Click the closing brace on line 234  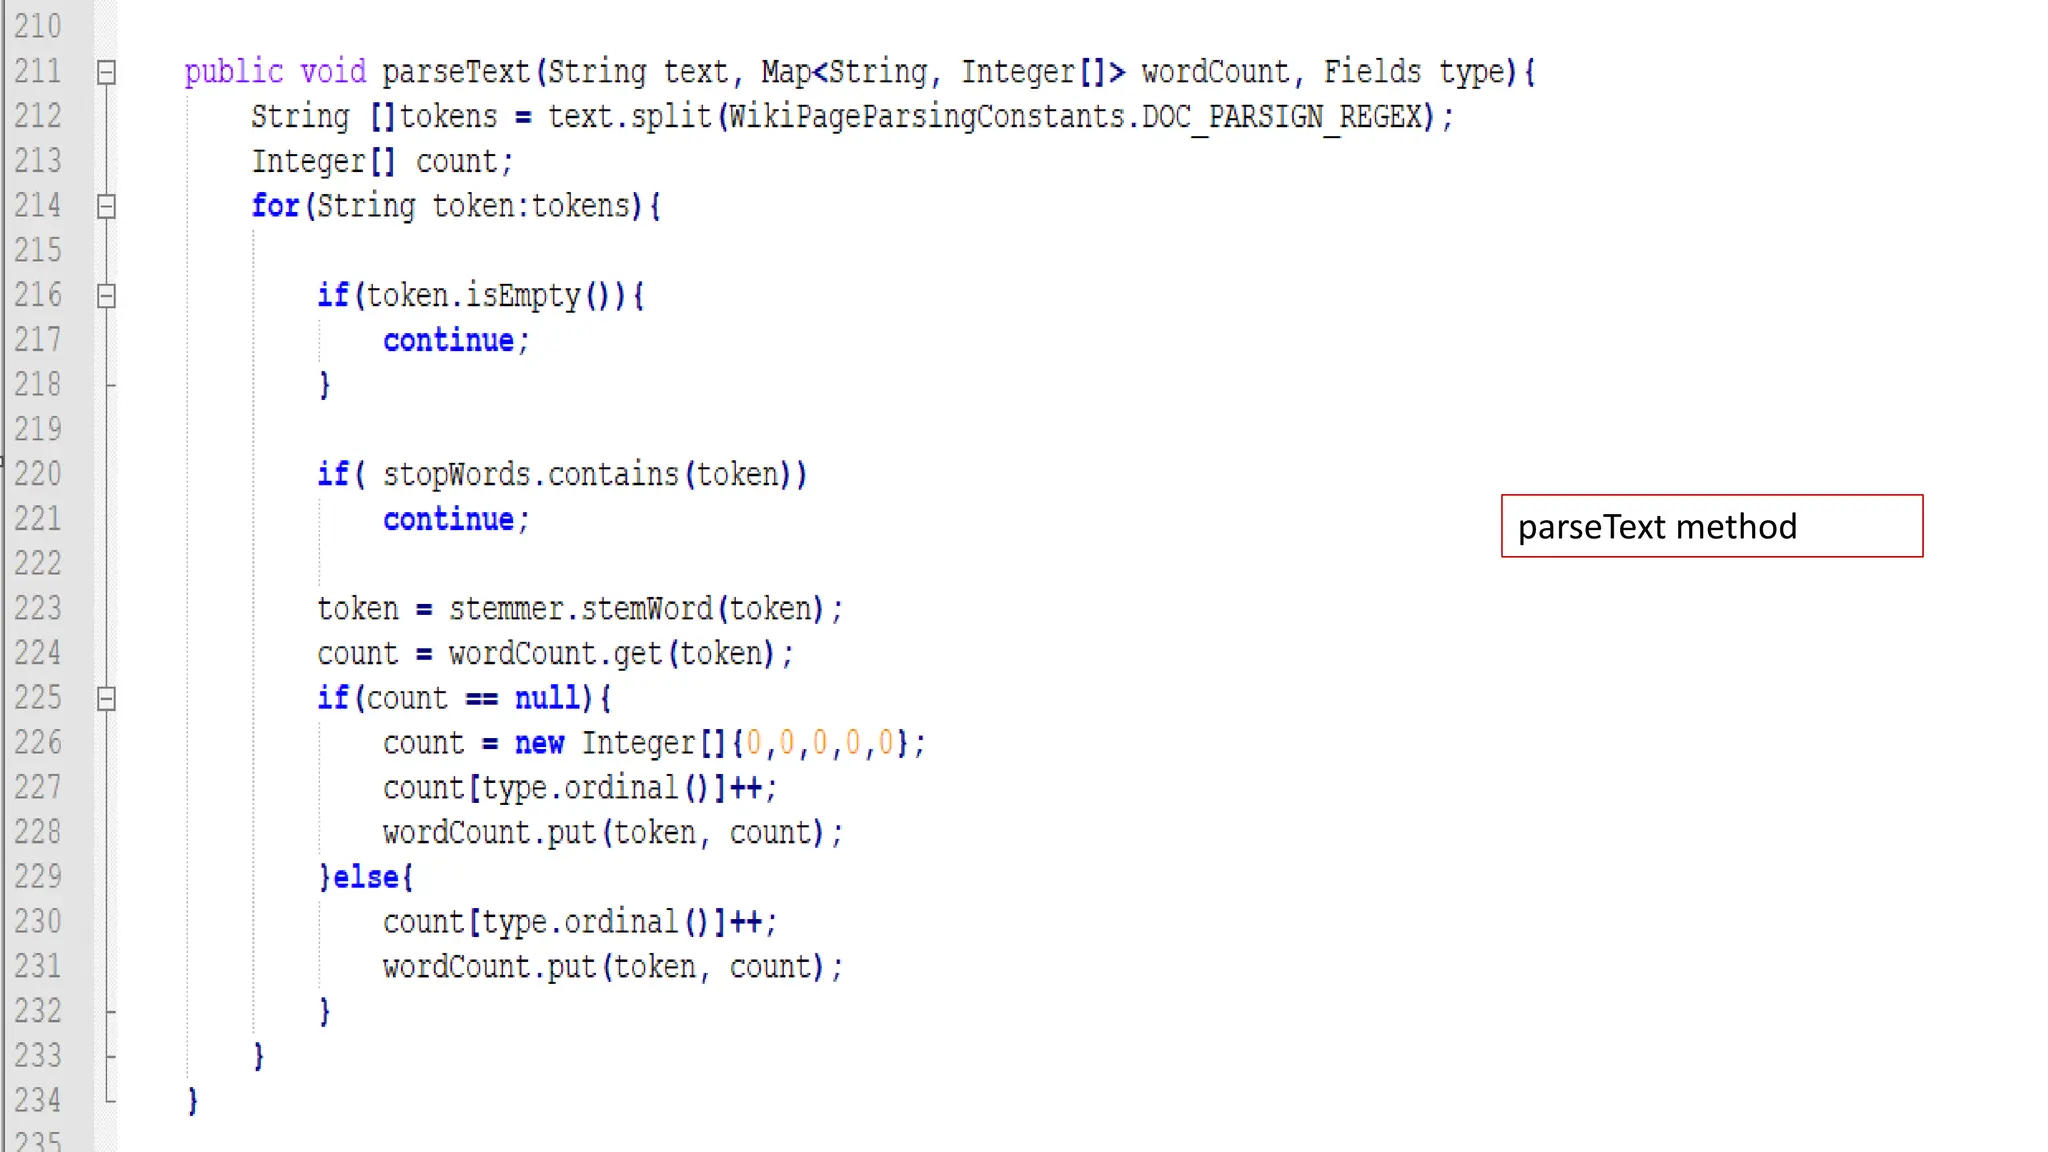[x=193, y=1102]
